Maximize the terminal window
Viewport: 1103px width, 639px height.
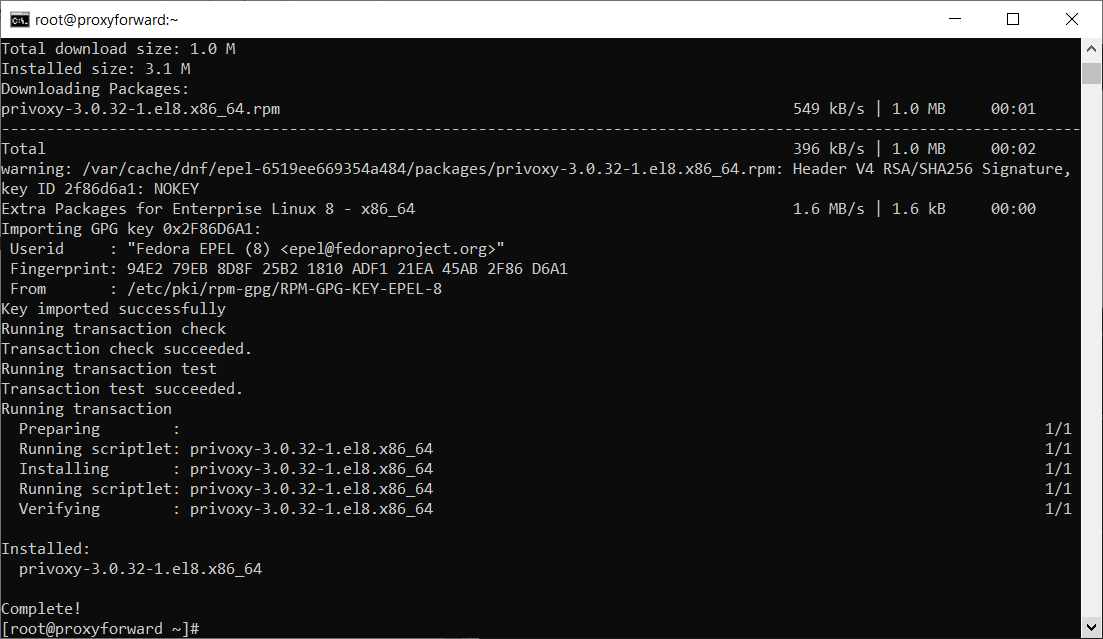tap(1012, 19)
